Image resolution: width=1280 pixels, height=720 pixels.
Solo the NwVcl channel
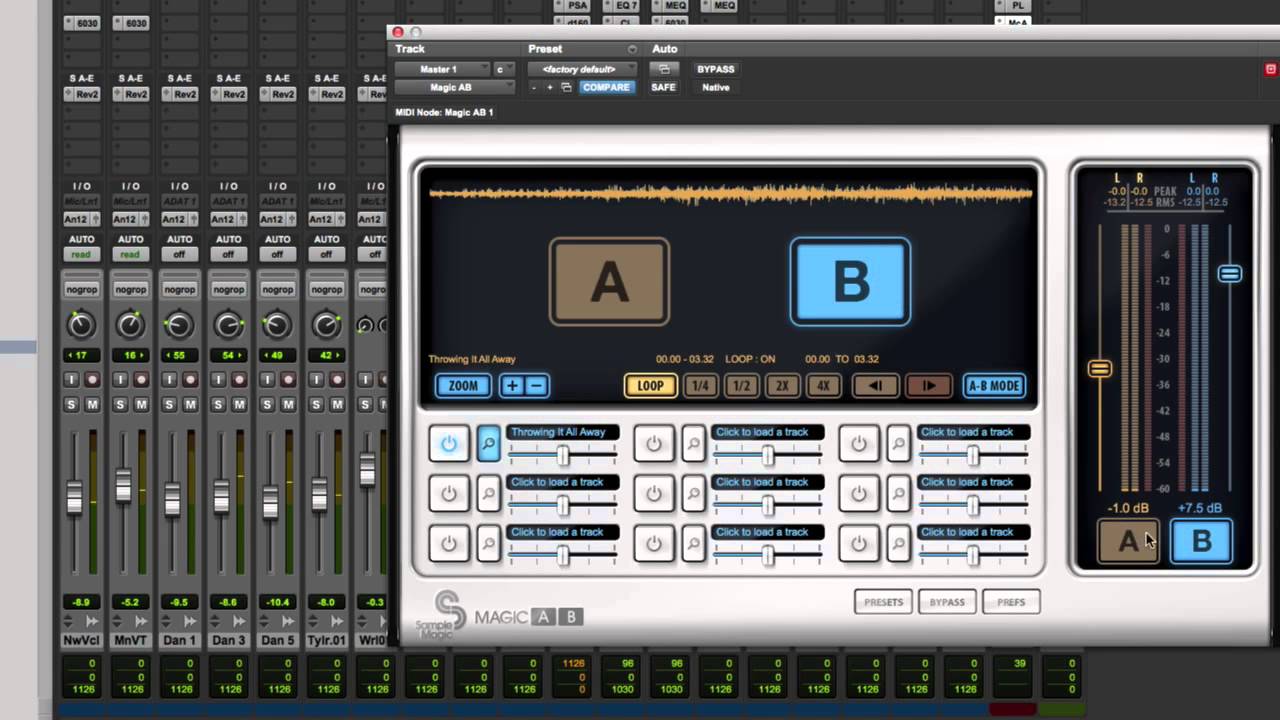[x=71, y=404]
